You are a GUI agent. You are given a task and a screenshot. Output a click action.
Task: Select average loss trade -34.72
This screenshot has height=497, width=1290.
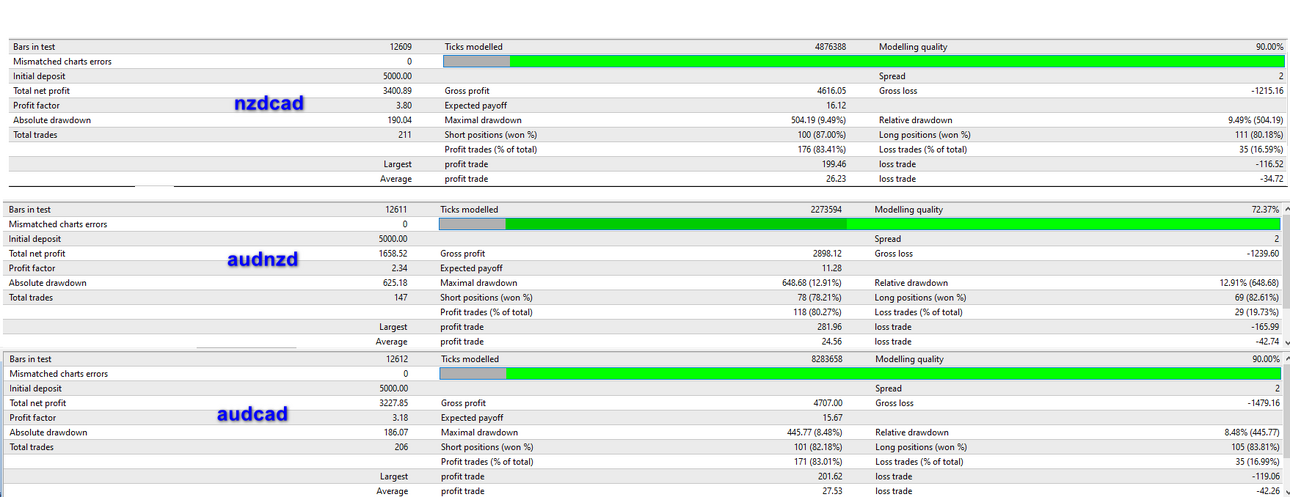pyautogui.click(x=1270, y=179)
